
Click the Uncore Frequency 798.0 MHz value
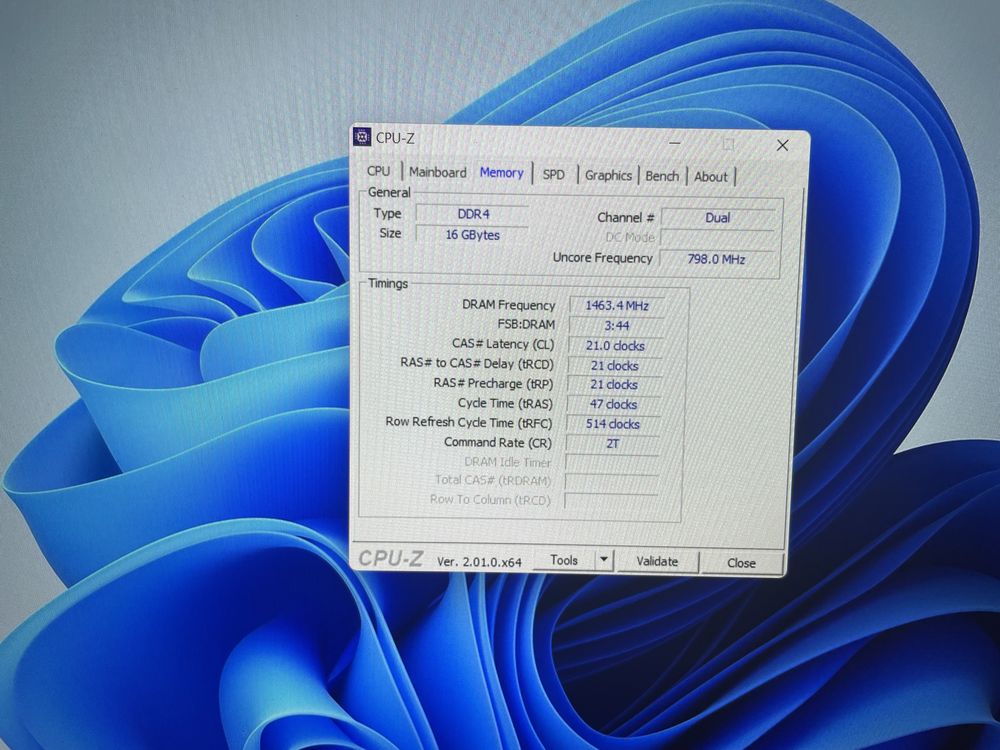(x=716, y=259)
